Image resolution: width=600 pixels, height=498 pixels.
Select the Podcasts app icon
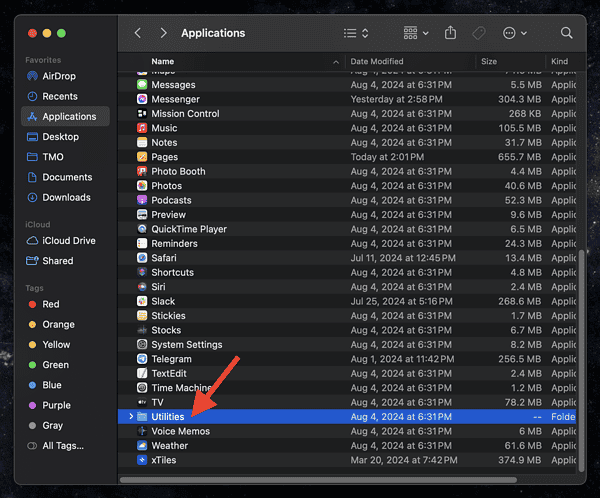coord(142,200)
